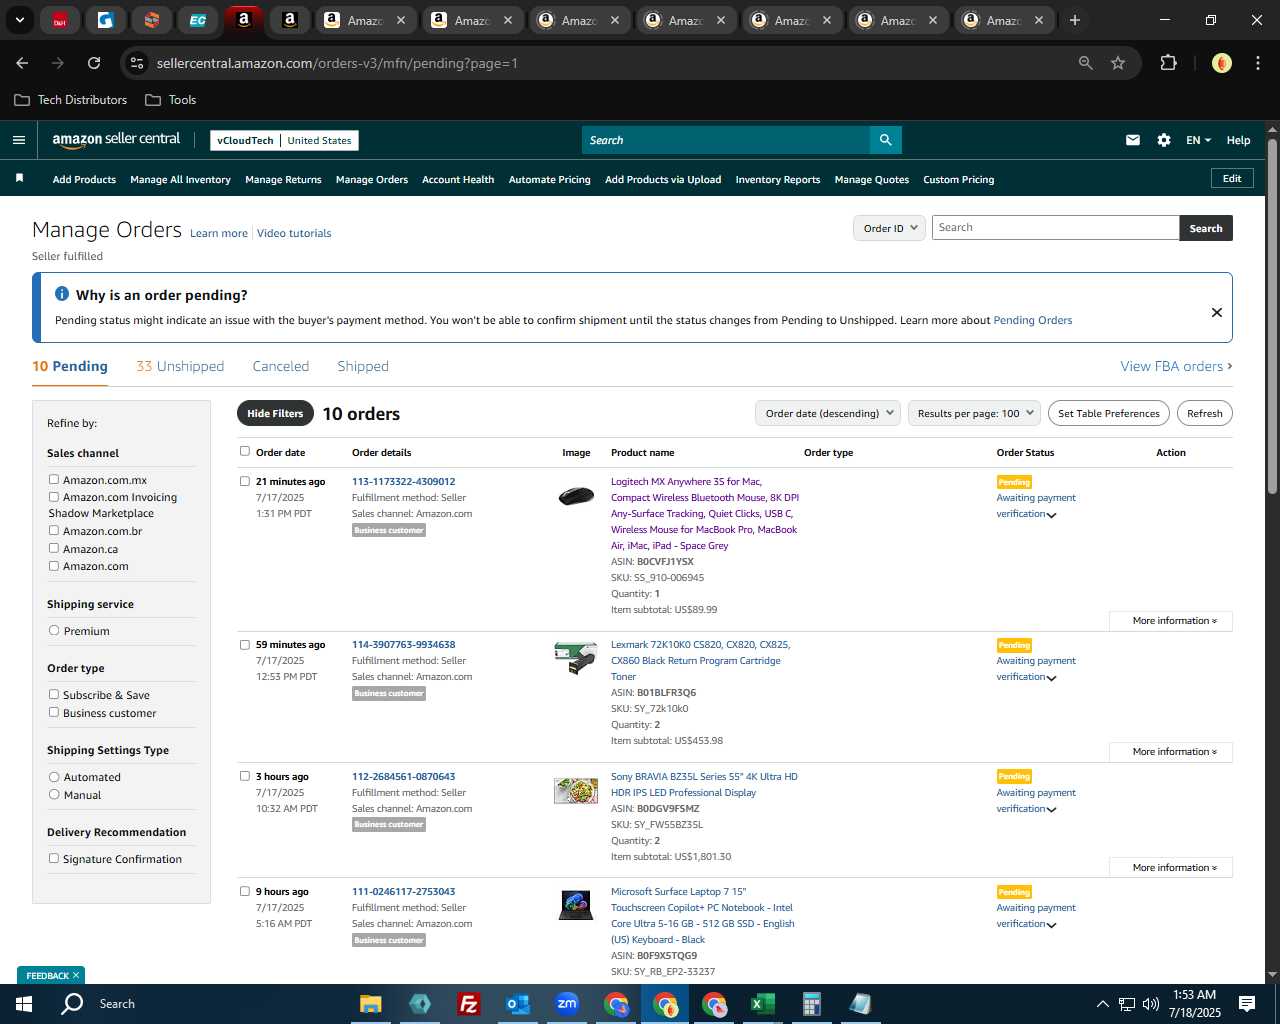Open the Order ID search type dropdown
The image size is (1280, 1024).
click(889, 228)
